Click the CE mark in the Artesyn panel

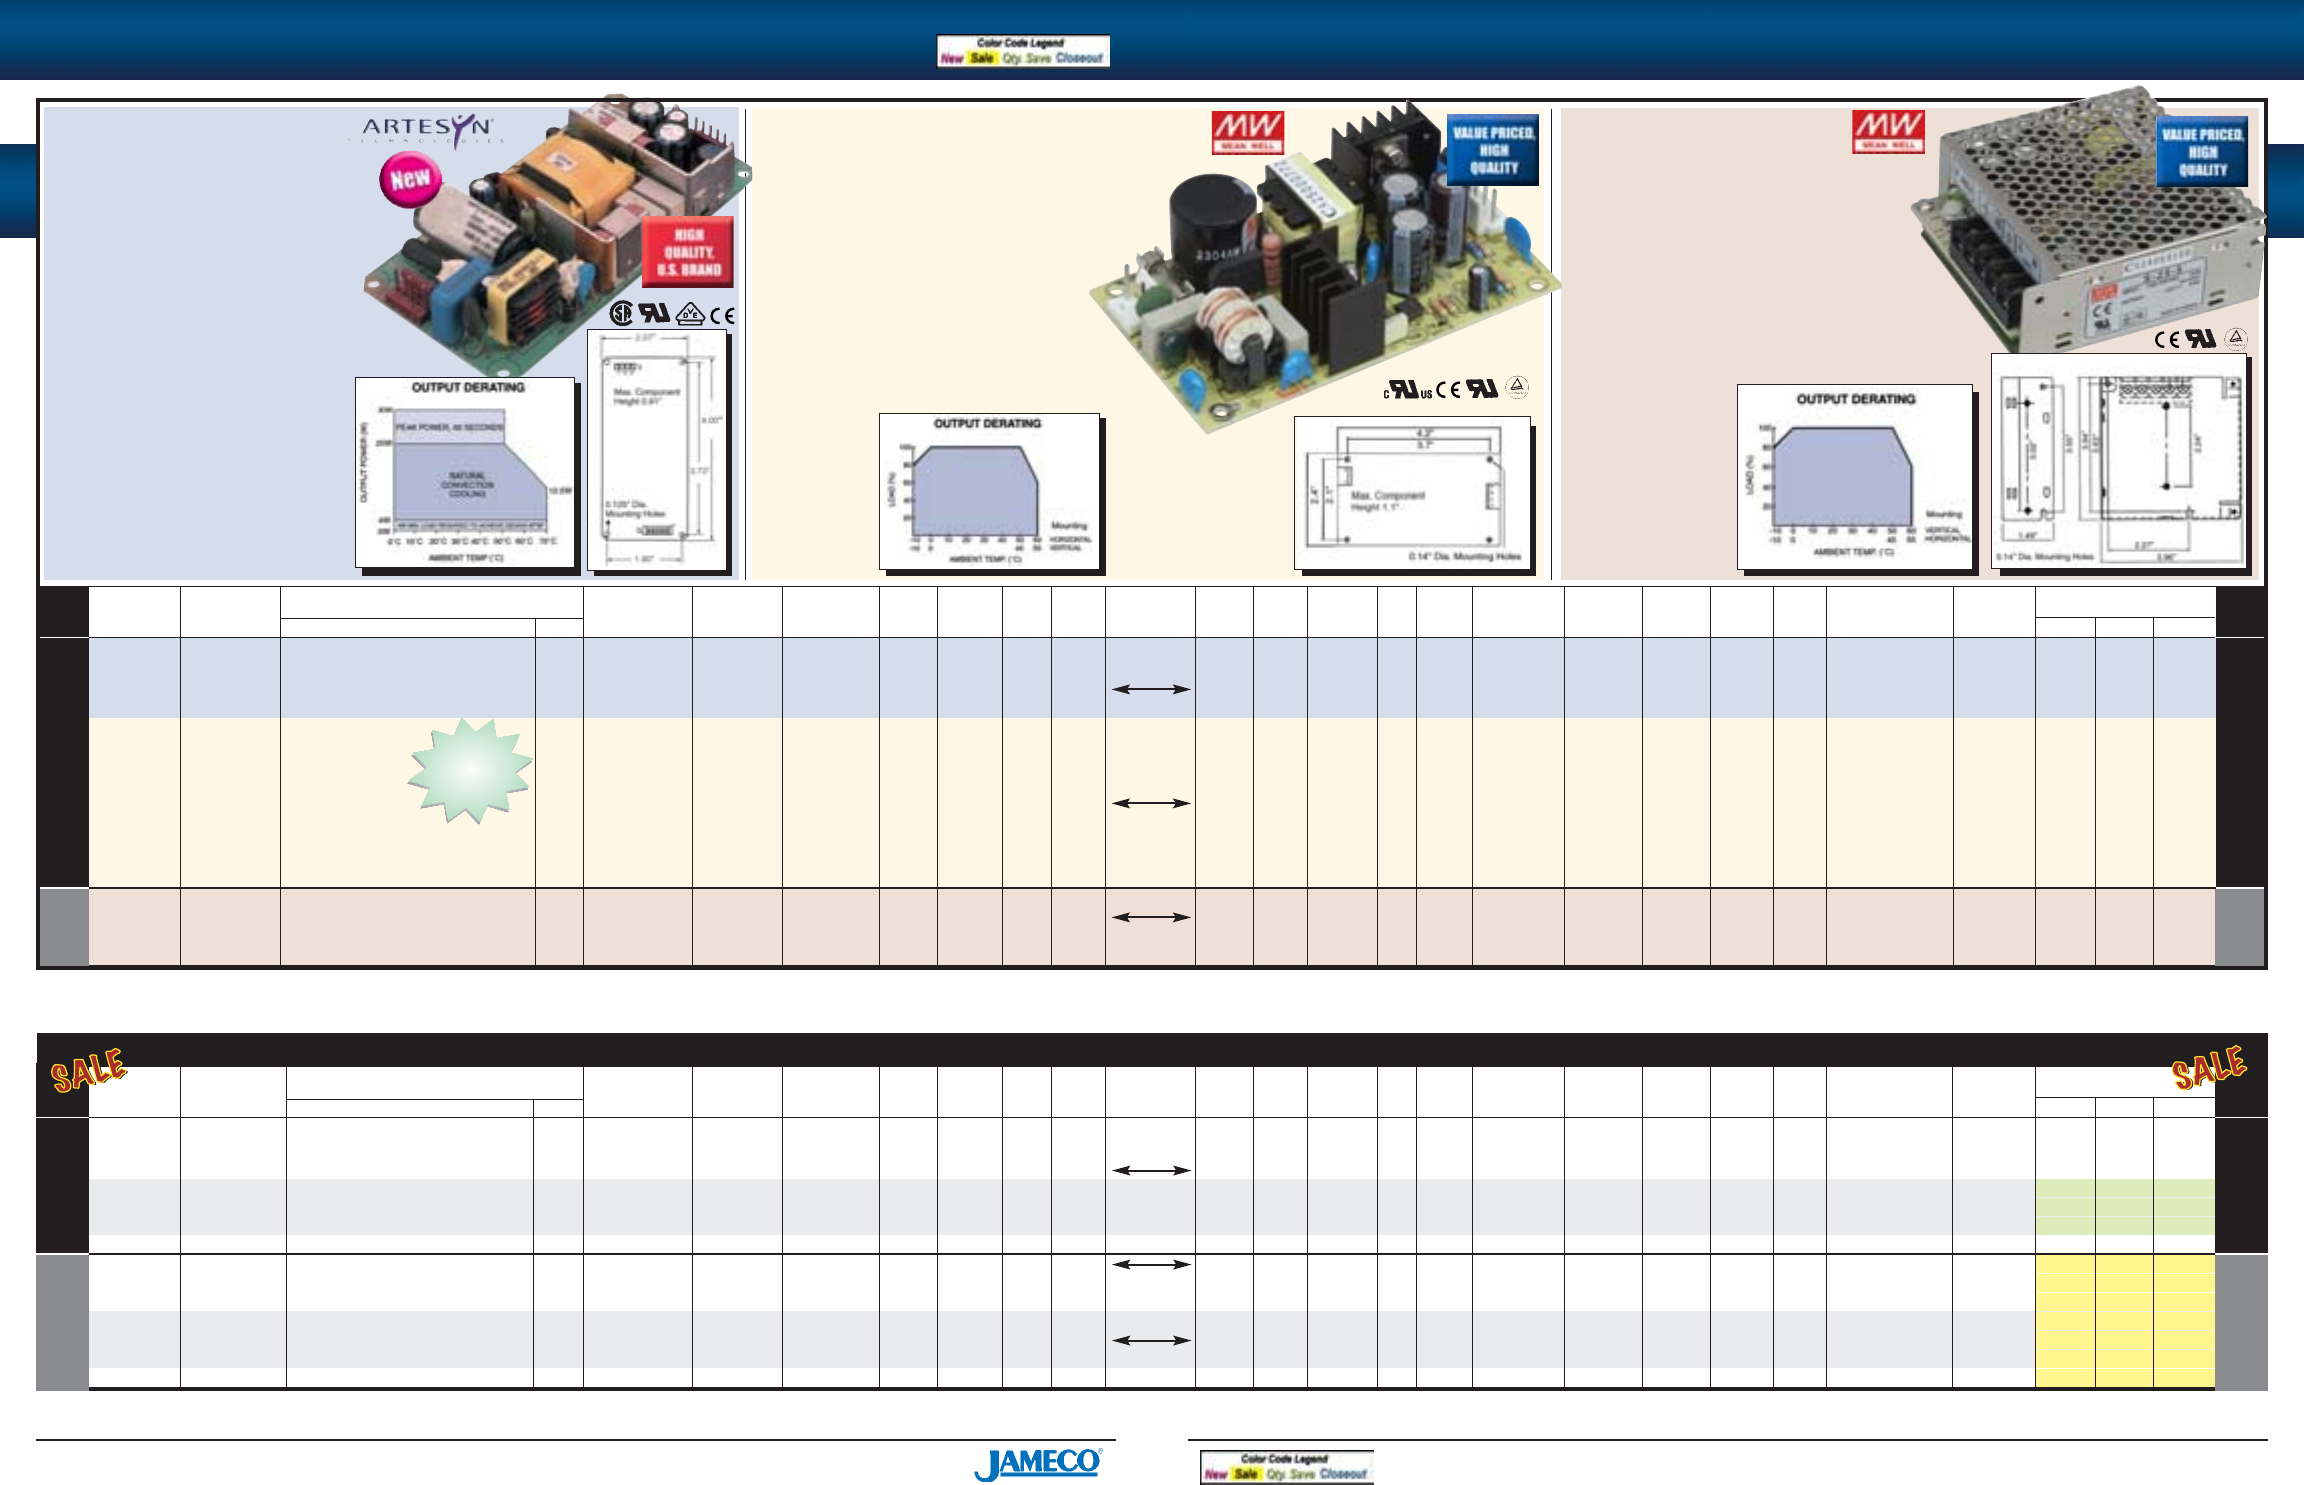pos(722,315)
